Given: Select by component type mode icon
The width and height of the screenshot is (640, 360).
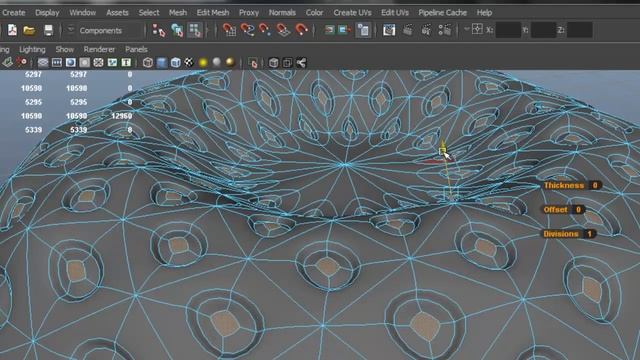Looking at the screenshot, I should 195,30.
